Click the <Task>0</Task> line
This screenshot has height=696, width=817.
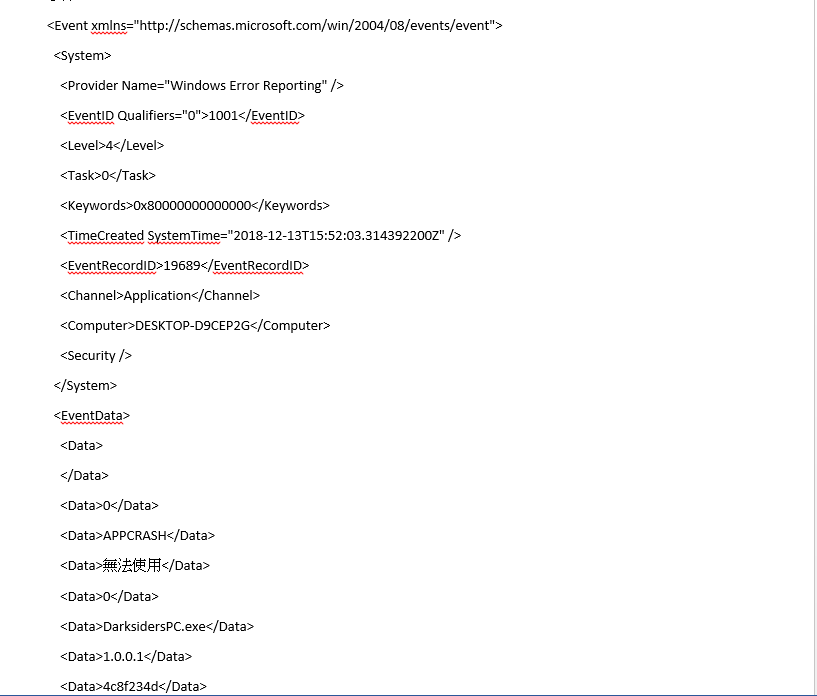108,176
